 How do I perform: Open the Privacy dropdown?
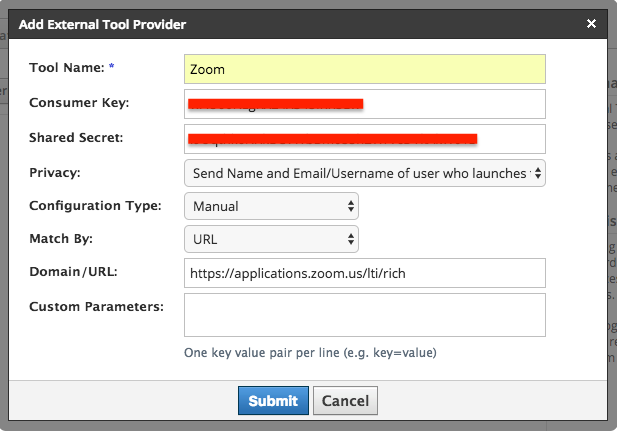365,173
